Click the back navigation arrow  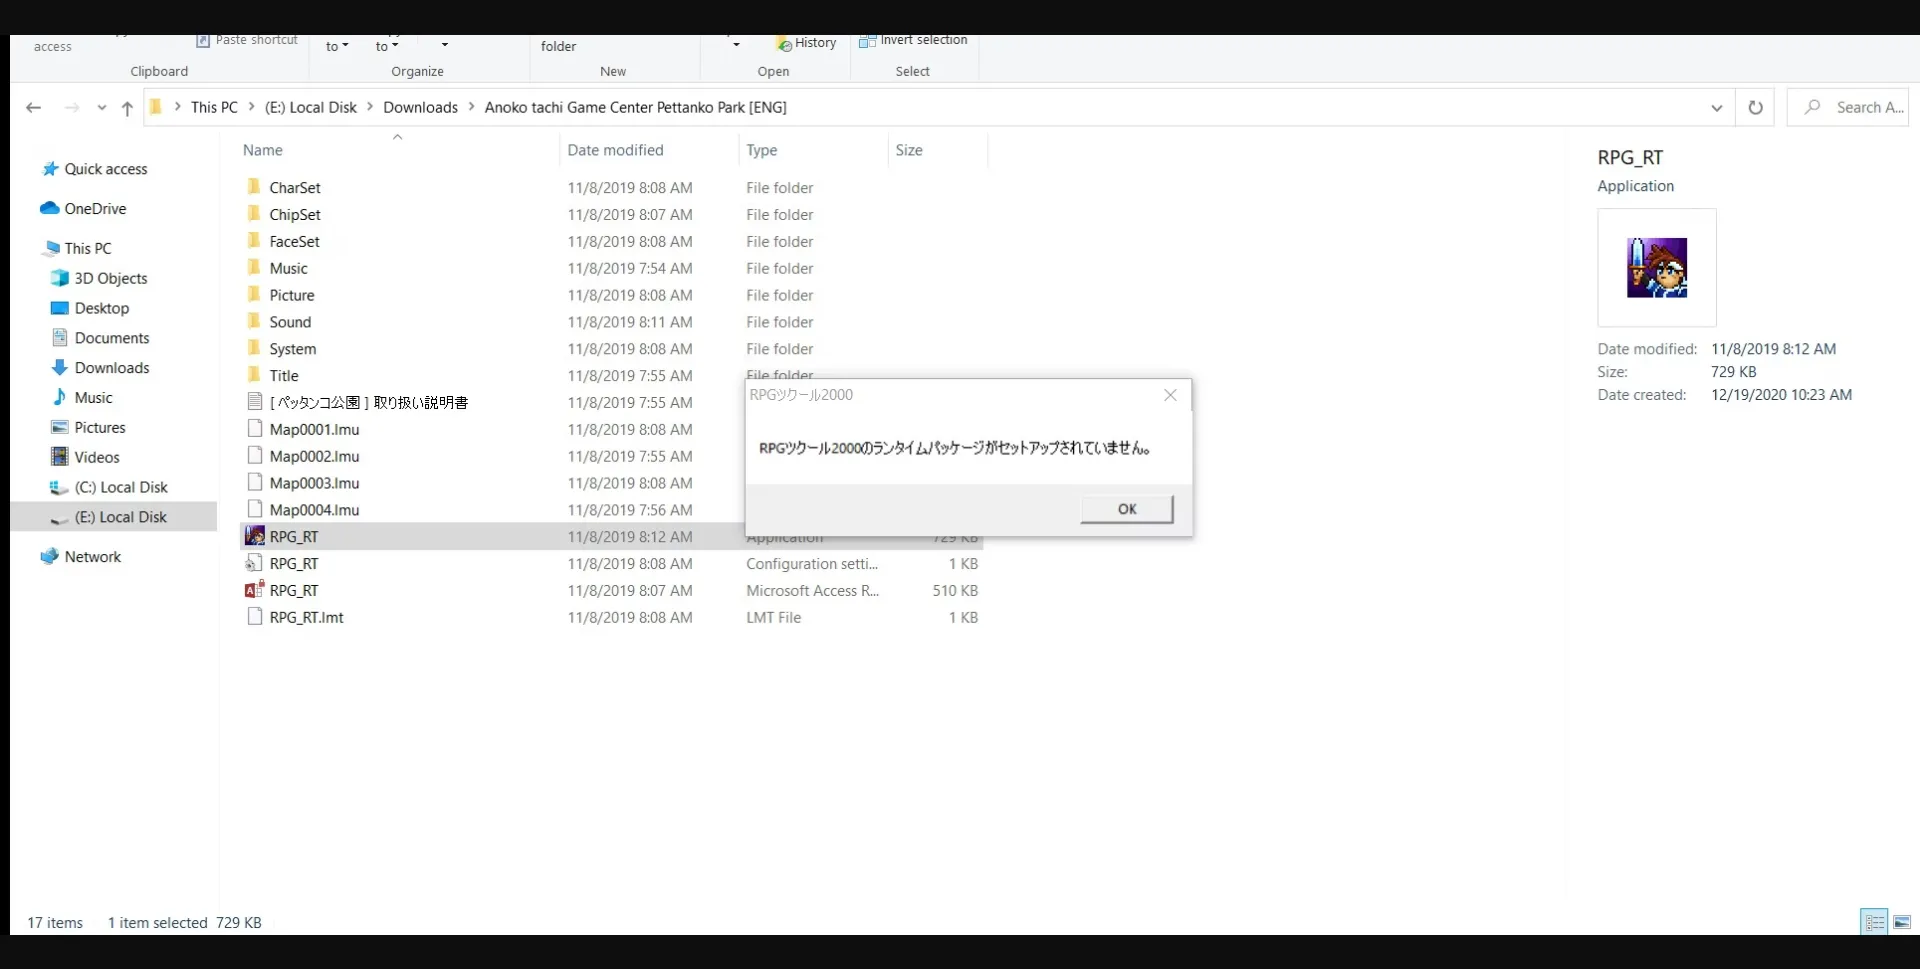click(33, 108)
